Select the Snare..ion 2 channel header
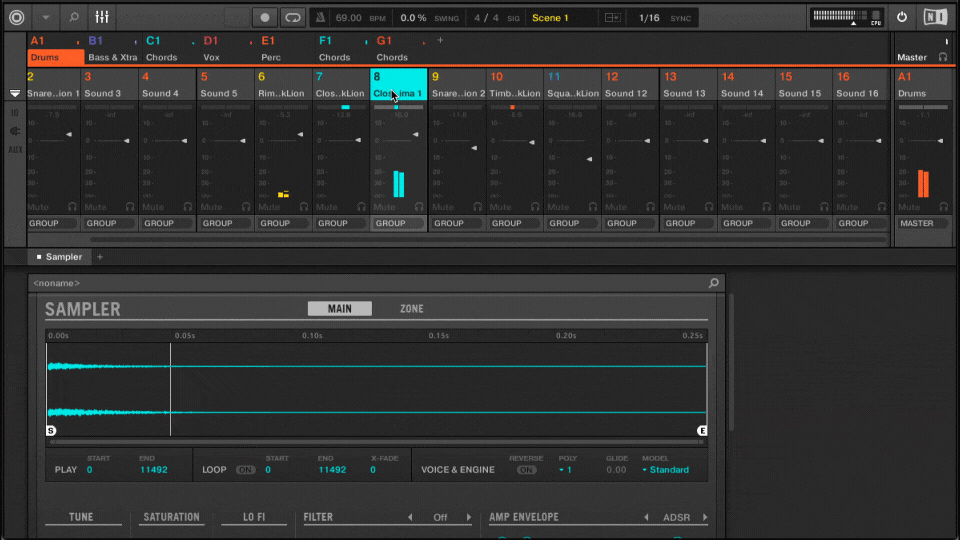The height and width of the screenshot is (540, 960). [x=457, y=84]
